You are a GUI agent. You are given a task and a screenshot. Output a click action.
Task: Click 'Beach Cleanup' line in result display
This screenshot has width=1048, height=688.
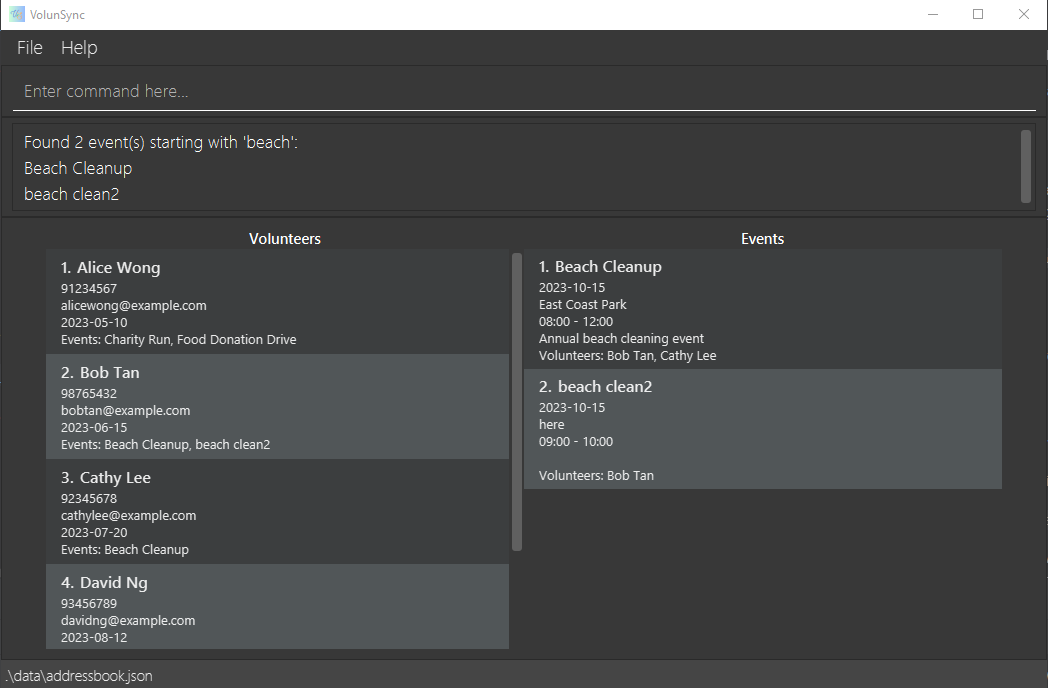pos(78,168)
